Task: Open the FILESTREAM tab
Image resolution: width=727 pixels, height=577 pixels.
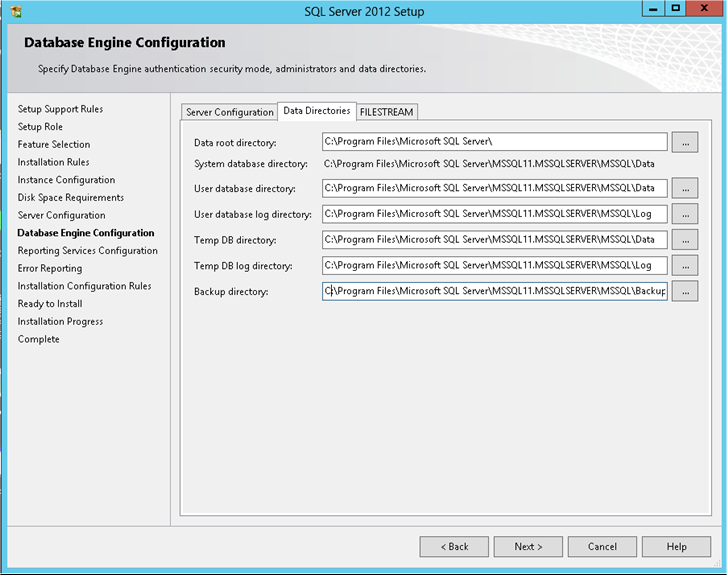Action: [x=387, y=112]
